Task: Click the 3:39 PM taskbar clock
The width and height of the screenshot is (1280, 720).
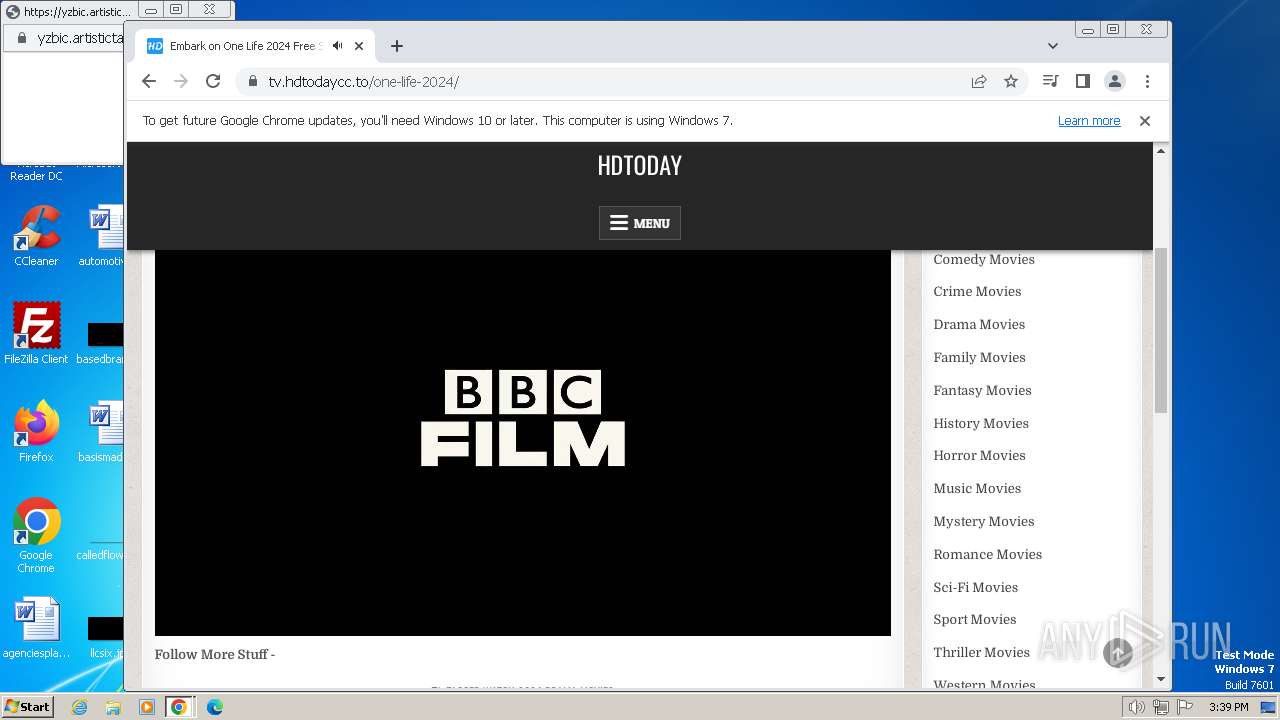Action: click(1228, 707)
